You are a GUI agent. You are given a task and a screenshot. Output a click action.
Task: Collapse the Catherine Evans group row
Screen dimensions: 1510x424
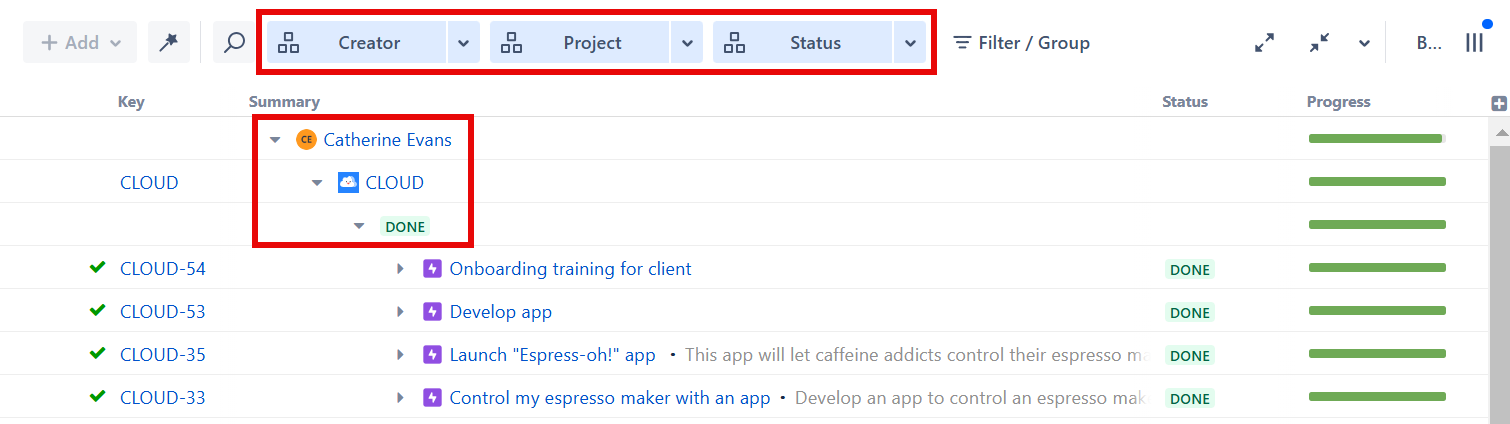pyautogui.click(x=276, y=140)
